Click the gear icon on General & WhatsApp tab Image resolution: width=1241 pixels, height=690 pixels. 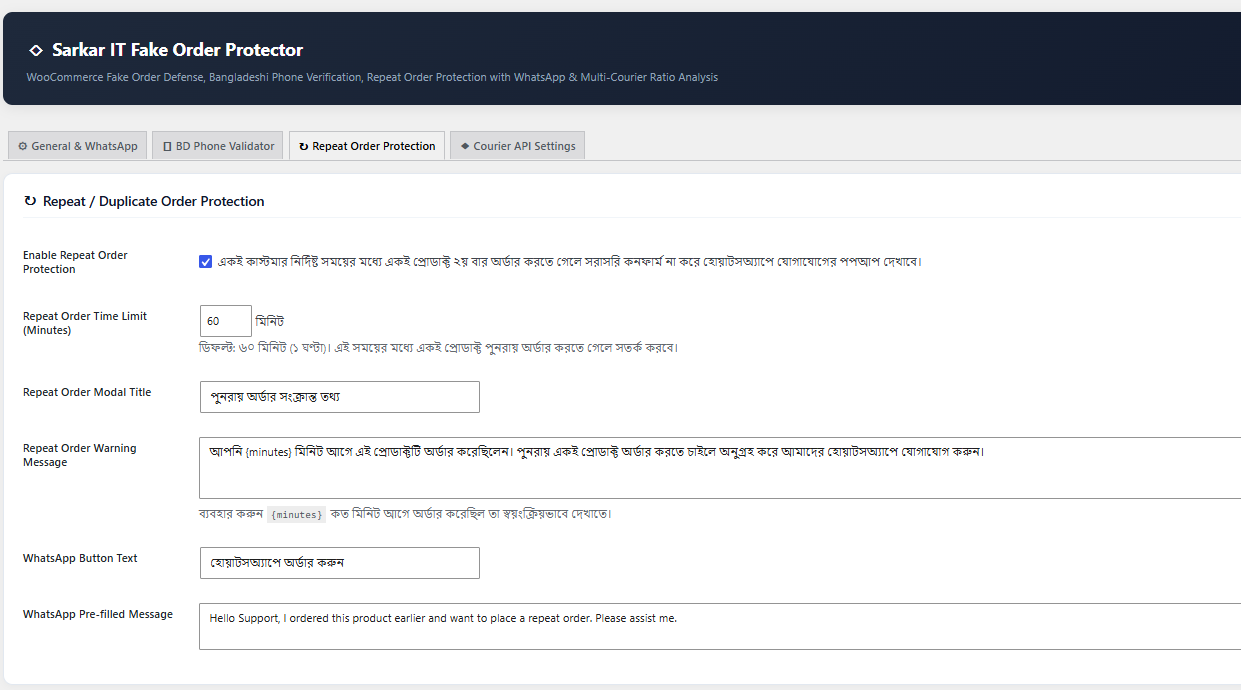point(22,146)
